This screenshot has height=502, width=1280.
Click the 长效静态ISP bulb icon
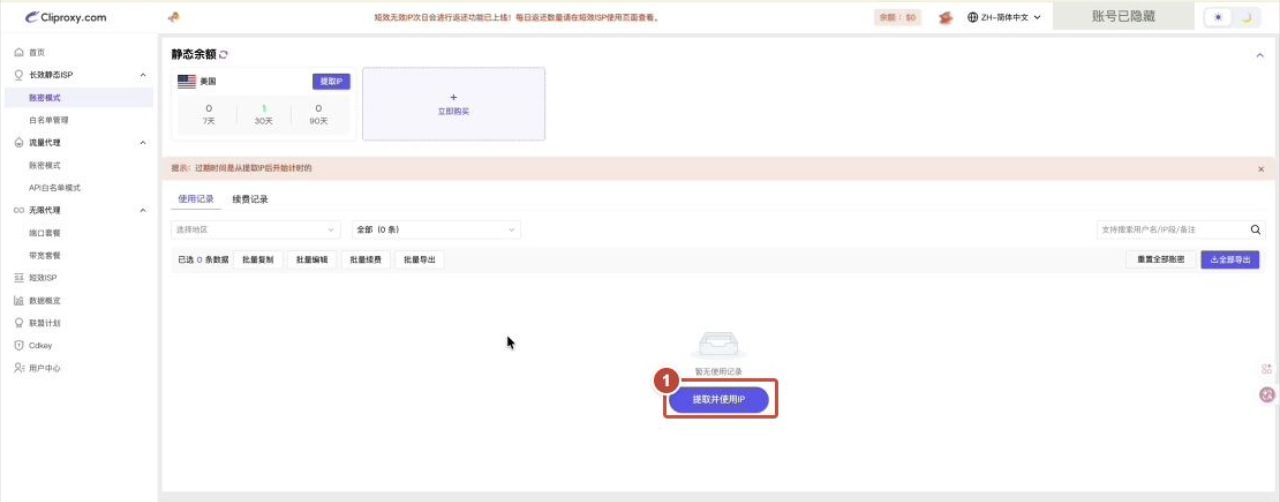(19, 75)
